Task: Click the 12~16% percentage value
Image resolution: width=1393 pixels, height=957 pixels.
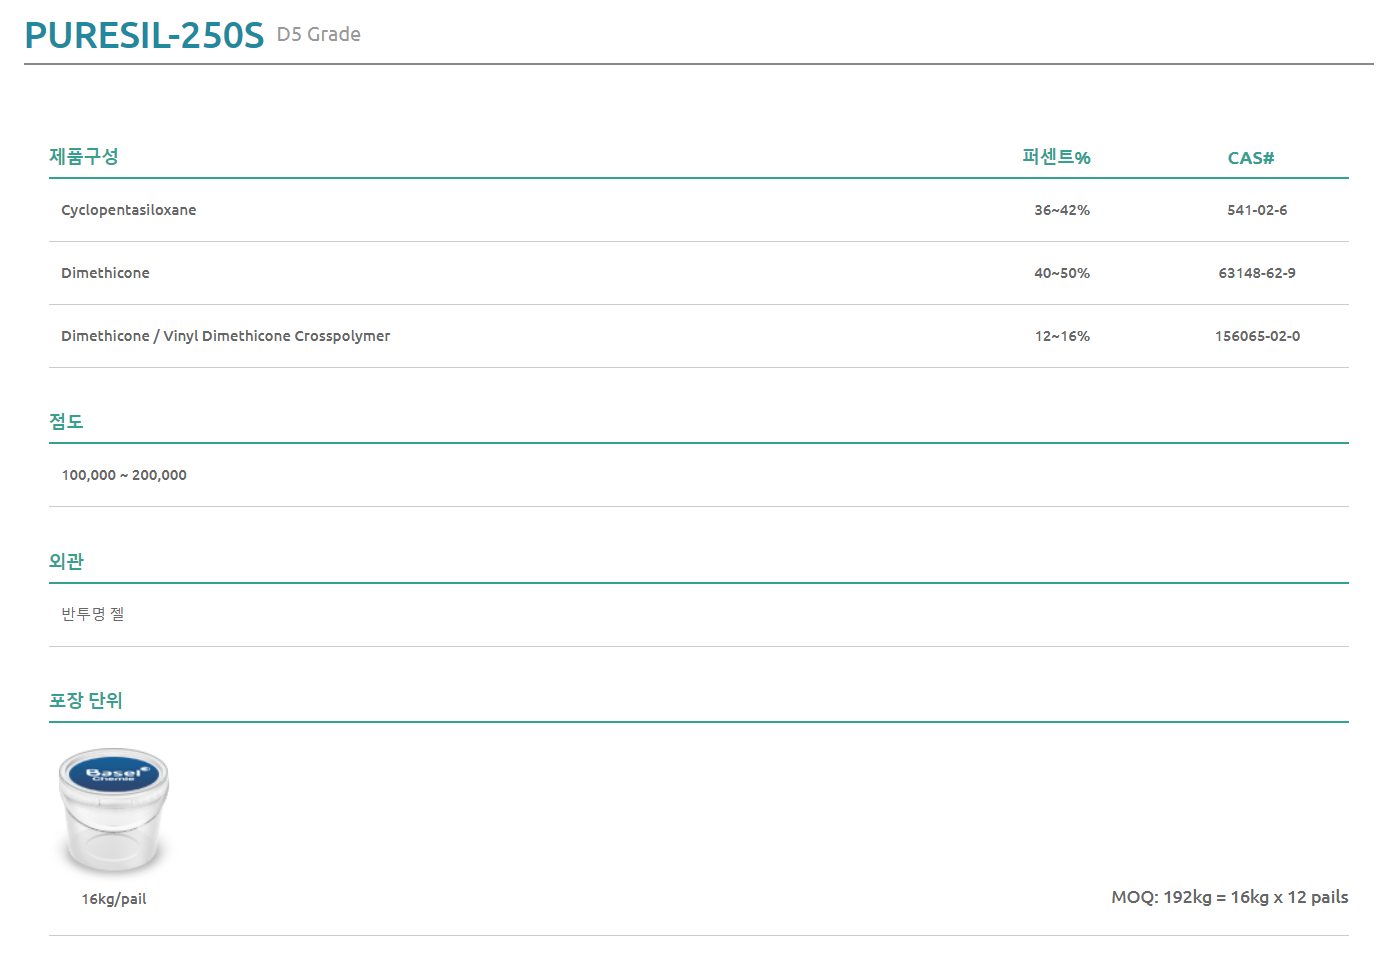Action: click(x=1062, y=336)
